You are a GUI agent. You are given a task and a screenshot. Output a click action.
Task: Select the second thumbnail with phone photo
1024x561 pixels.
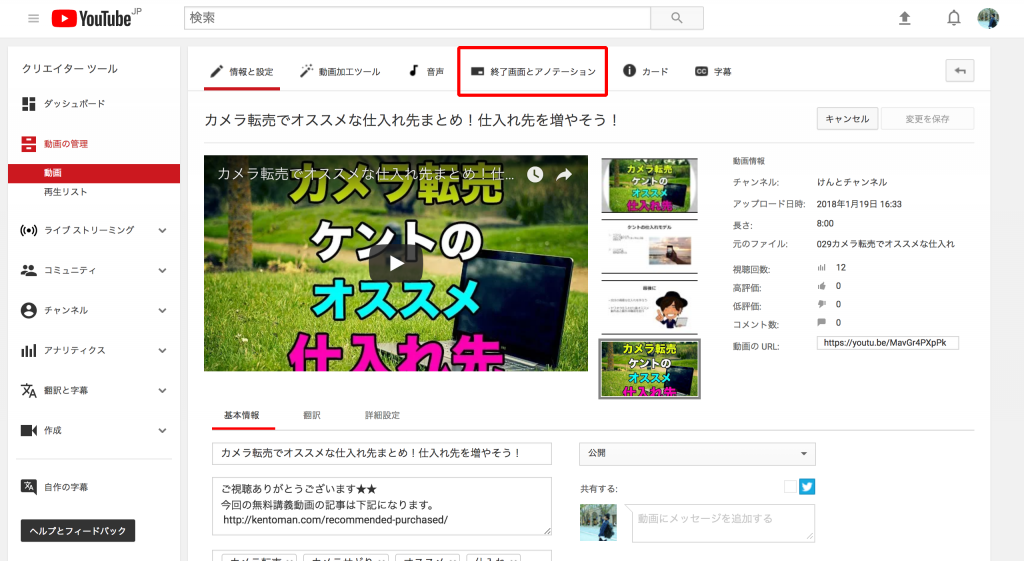tap(649, 246)
